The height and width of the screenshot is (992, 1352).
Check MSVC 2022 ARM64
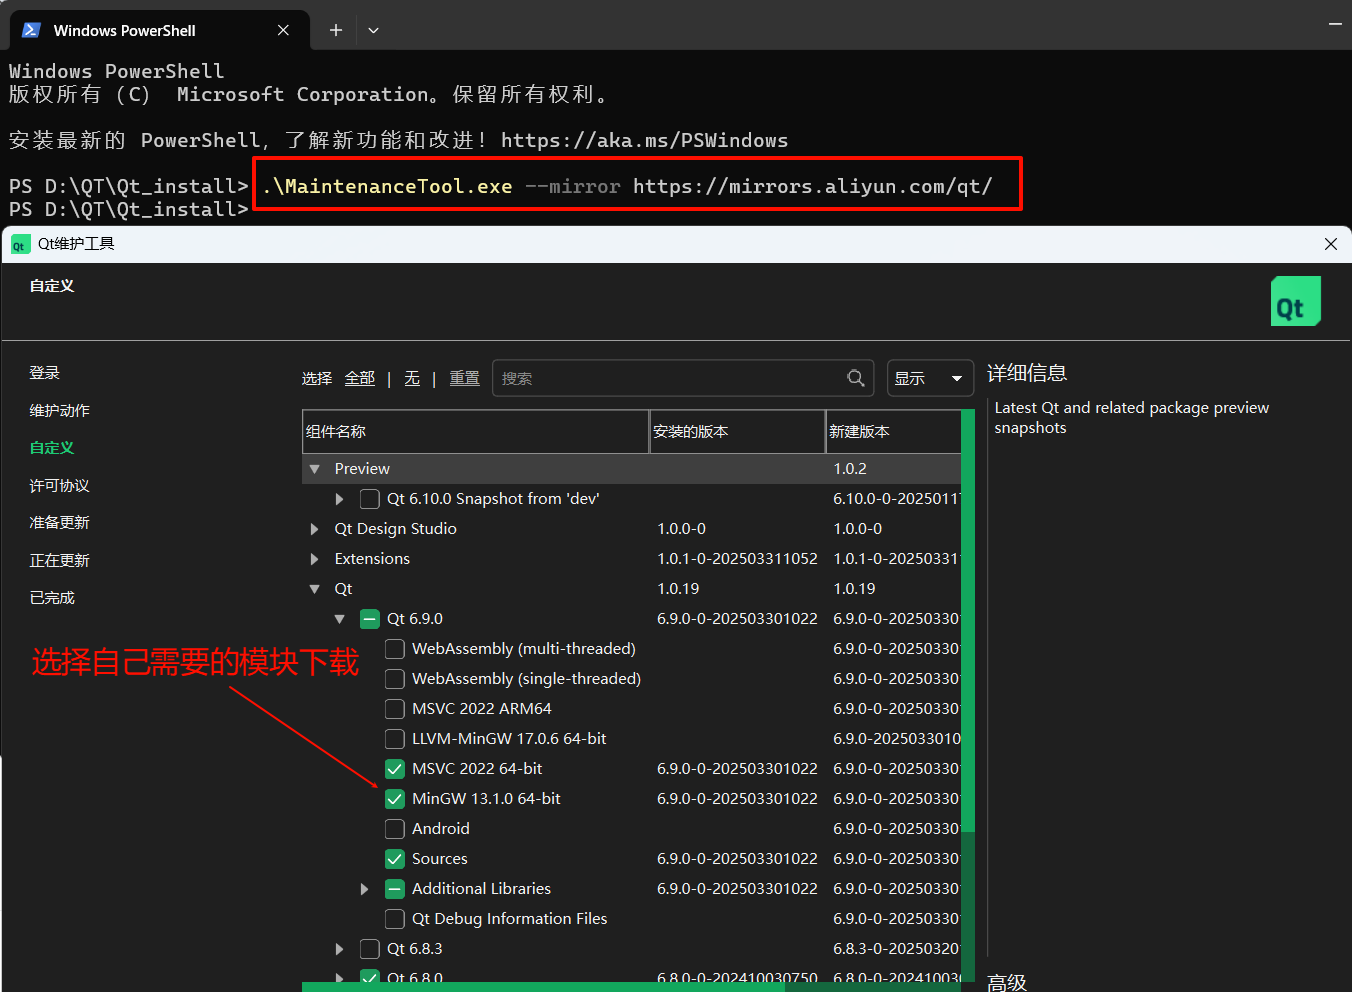(395, 709)
